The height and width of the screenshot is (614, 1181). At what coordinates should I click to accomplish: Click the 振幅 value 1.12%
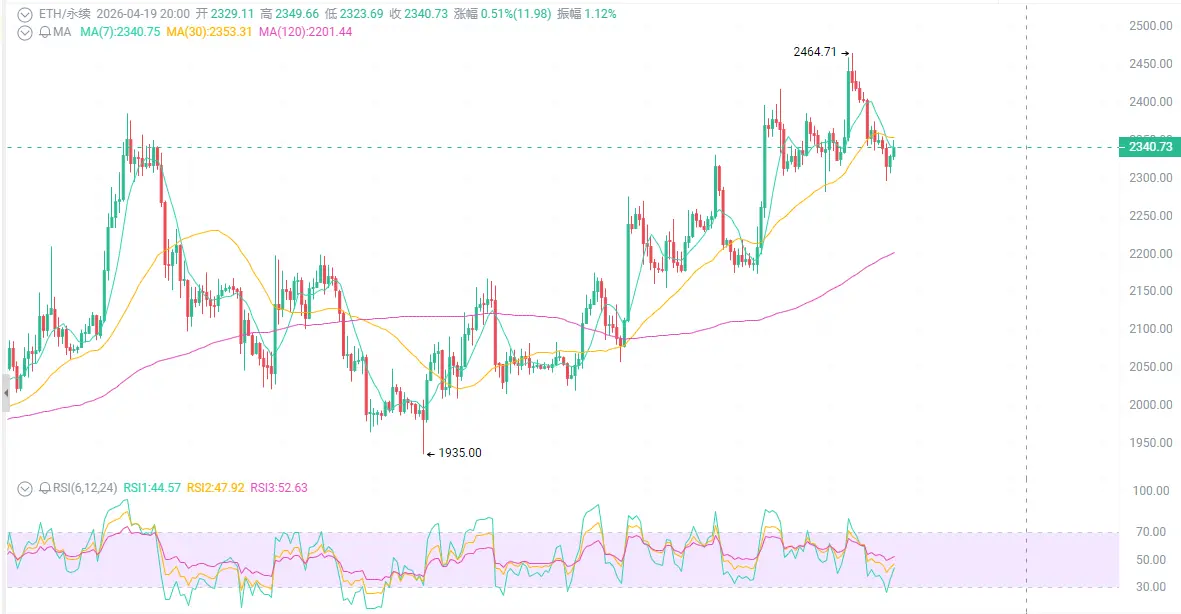click(600, 14)
